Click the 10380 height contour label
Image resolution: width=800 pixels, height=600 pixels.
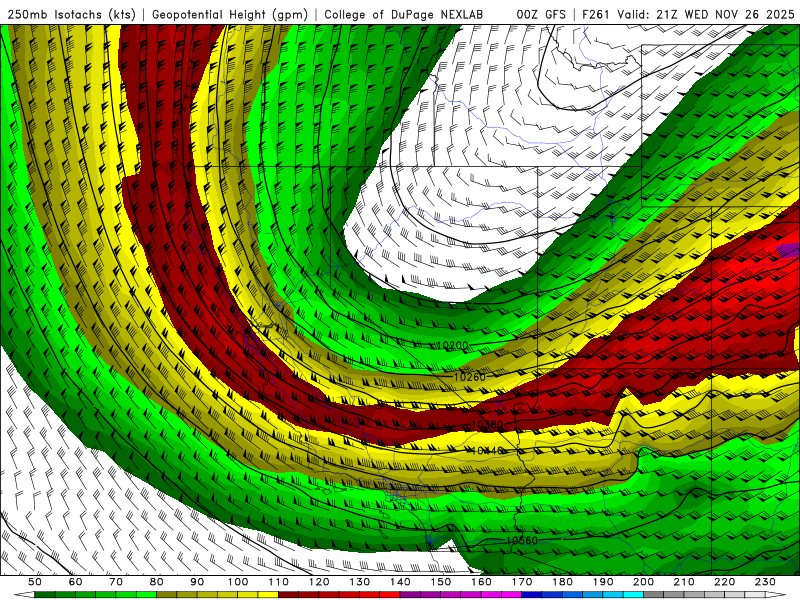point(487,424)
